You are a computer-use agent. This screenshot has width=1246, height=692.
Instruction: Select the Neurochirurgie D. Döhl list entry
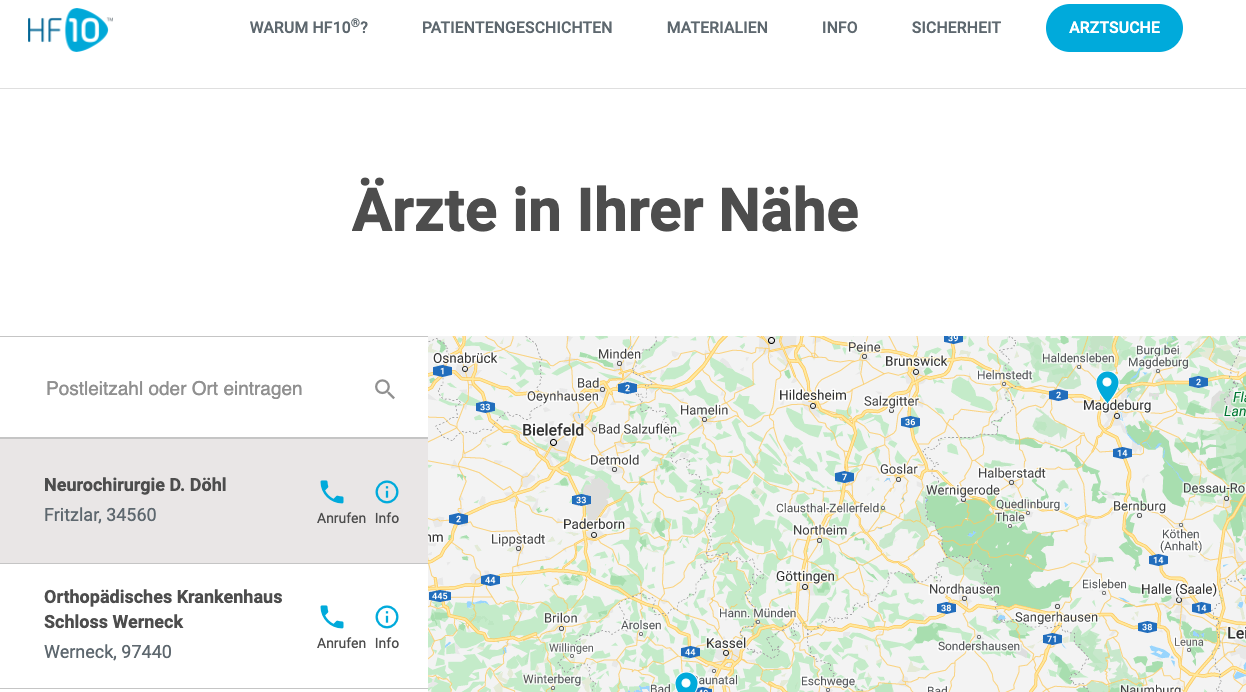point(150,500)
